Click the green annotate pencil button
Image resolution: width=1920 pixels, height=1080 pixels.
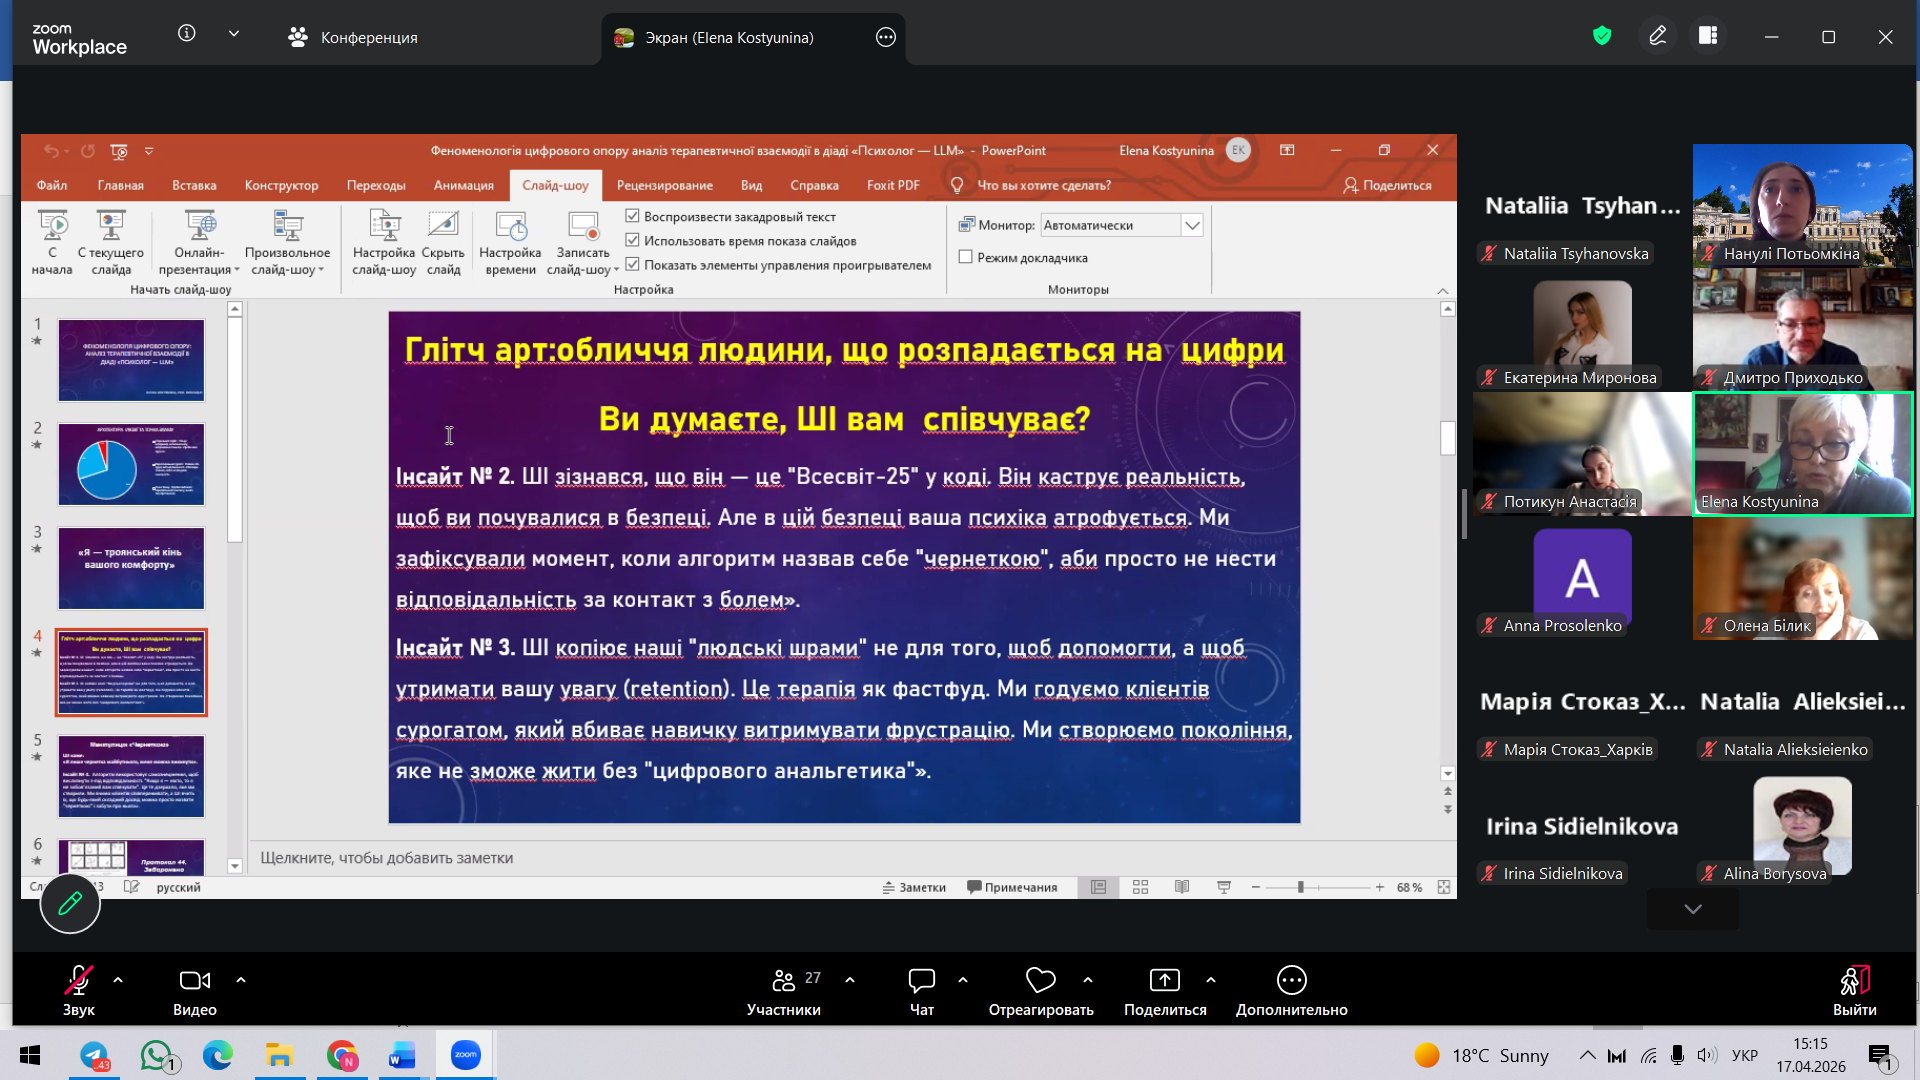pyautogui.click(x=70, y=904)
